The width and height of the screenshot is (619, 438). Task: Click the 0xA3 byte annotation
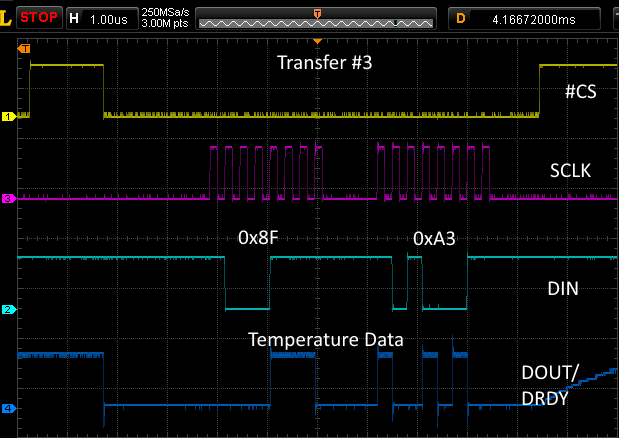tap(434, 238)
